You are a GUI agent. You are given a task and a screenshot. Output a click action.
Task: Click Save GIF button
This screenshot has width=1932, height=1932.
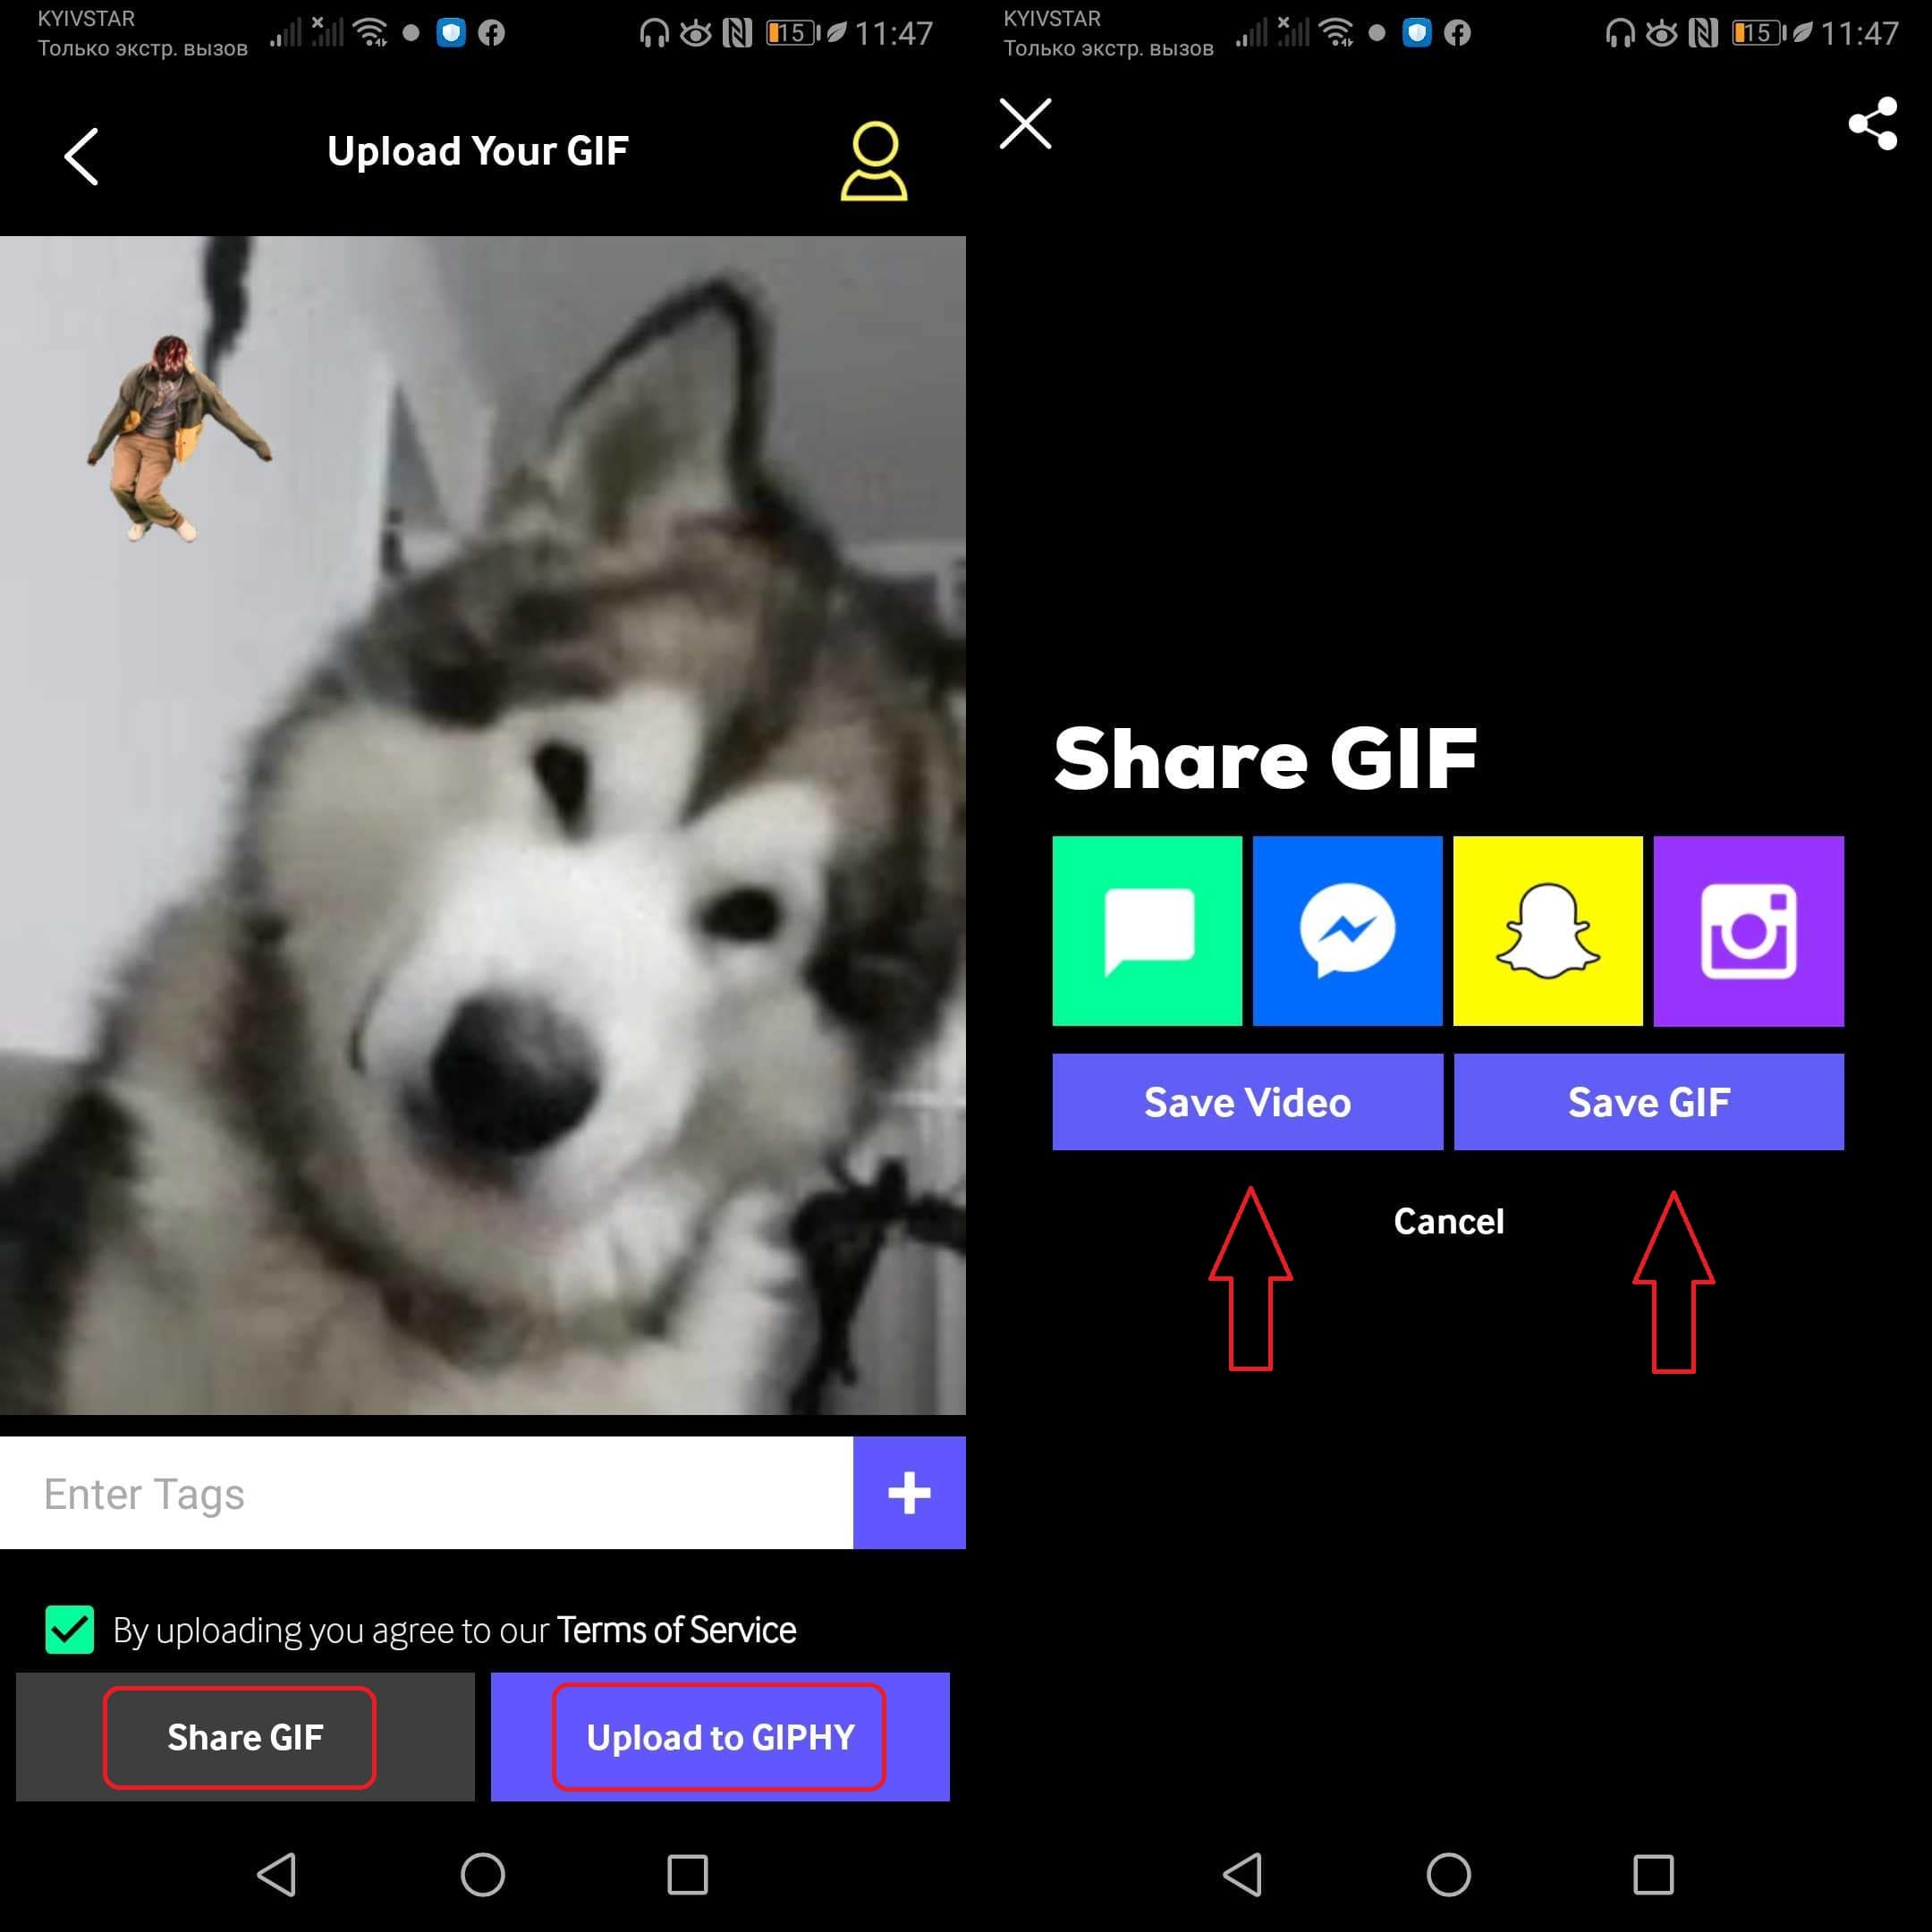pos(1644,1100)
